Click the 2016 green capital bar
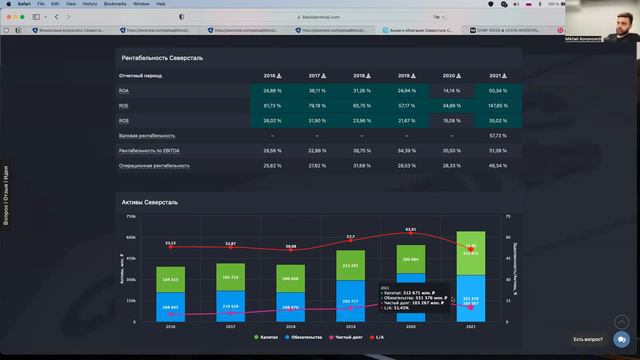This screenshot has height=360, width=640. point(171,280)
